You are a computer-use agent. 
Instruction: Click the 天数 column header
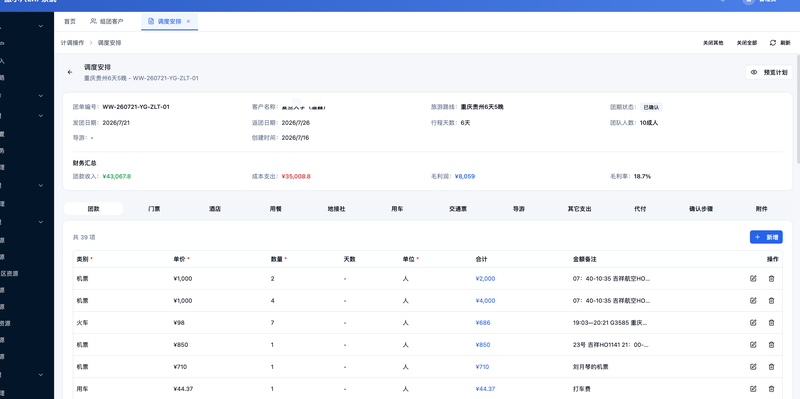pos(349,259)
